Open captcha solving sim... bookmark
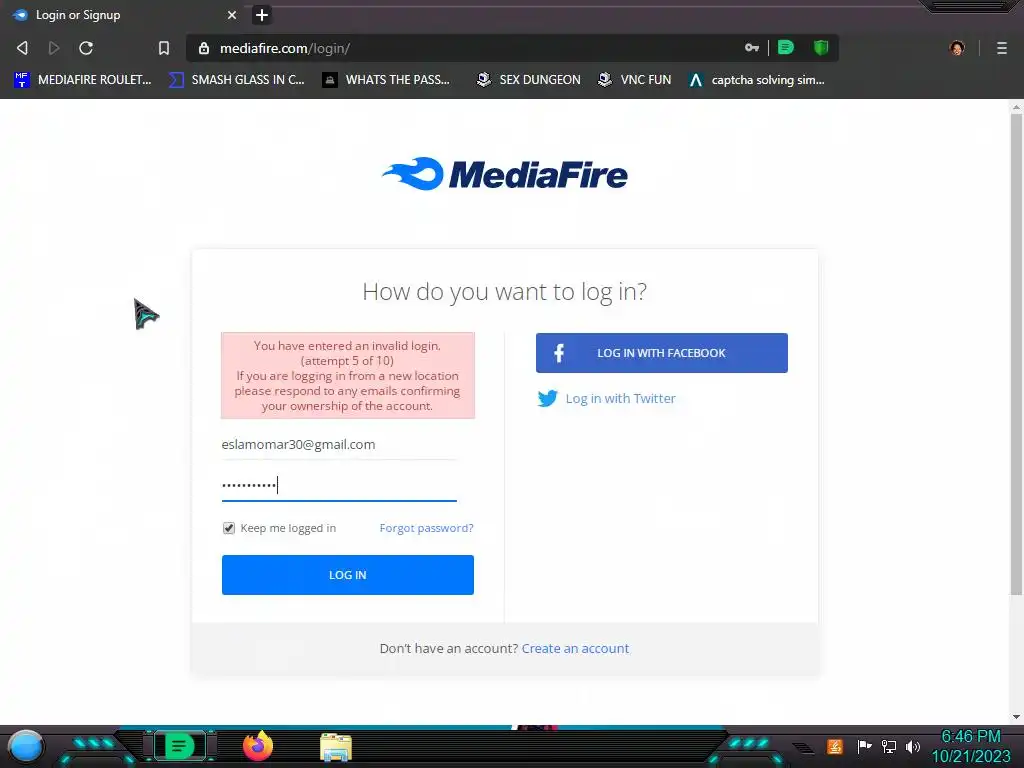 click(x=757, y=80)
